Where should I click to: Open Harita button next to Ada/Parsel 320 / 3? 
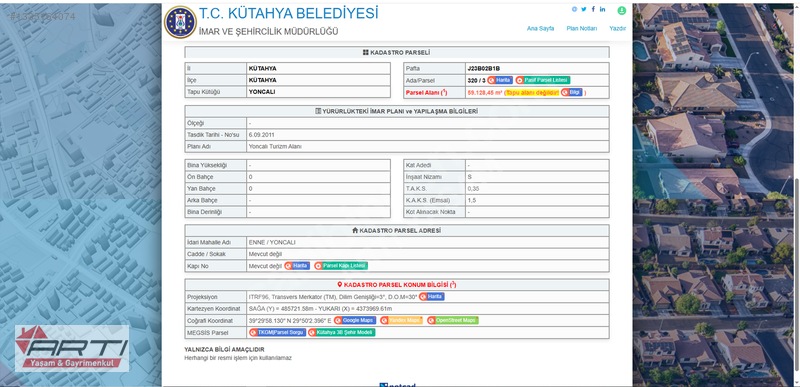pos(500,80)
